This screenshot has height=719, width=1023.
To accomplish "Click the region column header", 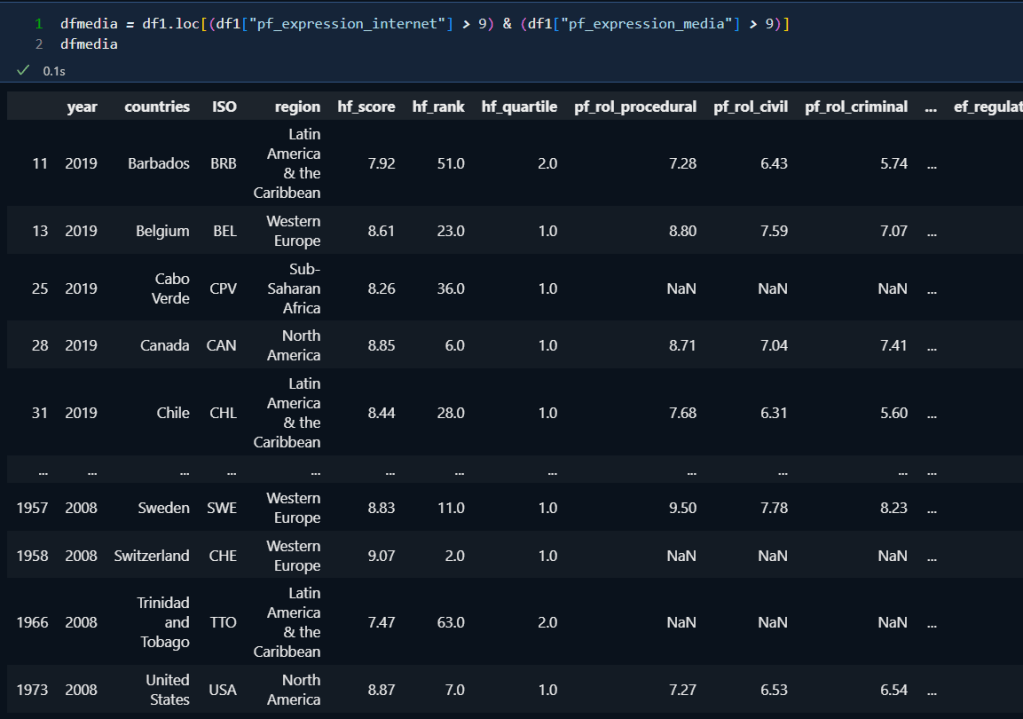I will coord(298,107).
